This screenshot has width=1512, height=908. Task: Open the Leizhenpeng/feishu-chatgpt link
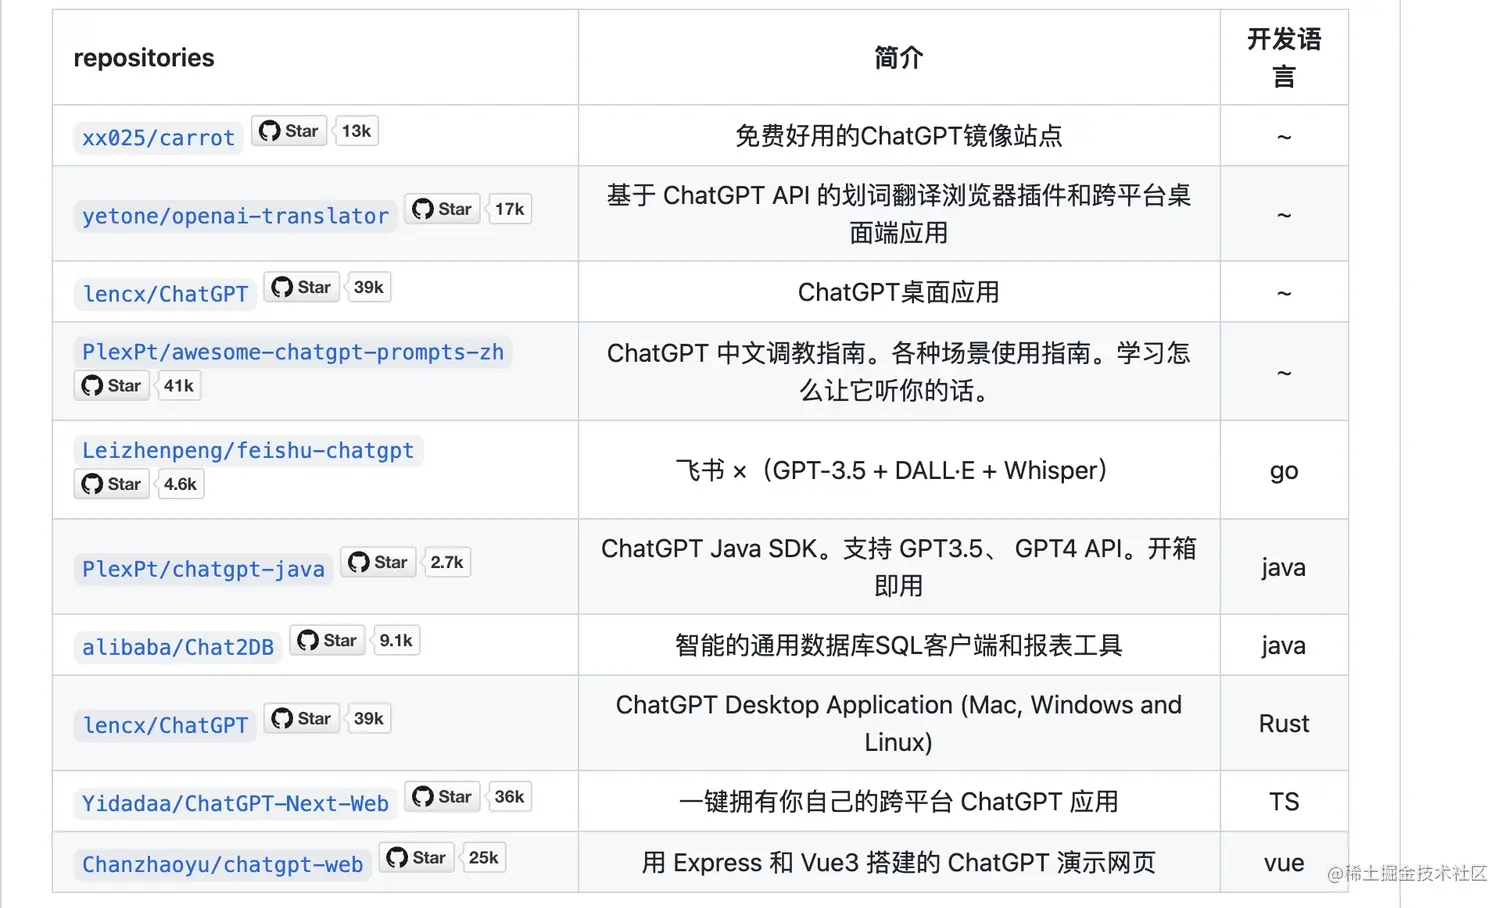click(248, 450)
